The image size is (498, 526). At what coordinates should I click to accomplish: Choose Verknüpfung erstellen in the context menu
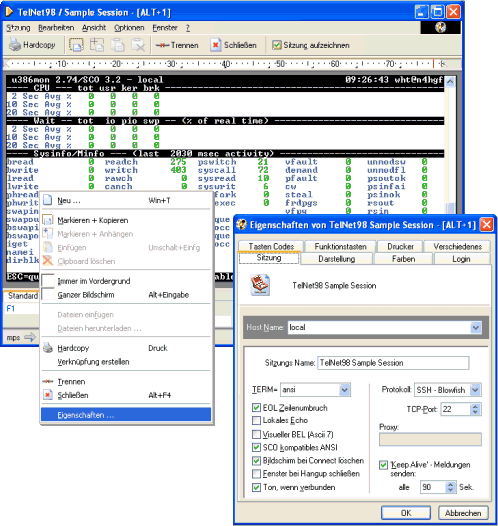[x=126, y=362]
